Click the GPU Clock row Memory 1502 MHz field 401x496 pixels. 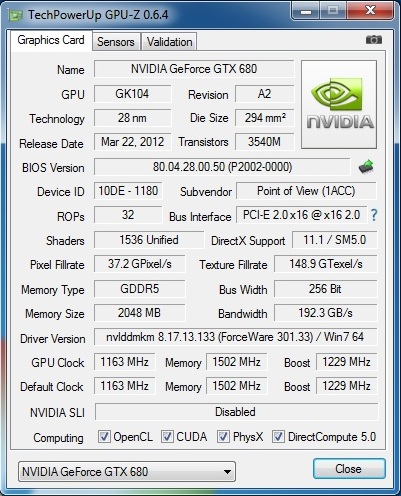coord(237,362)
